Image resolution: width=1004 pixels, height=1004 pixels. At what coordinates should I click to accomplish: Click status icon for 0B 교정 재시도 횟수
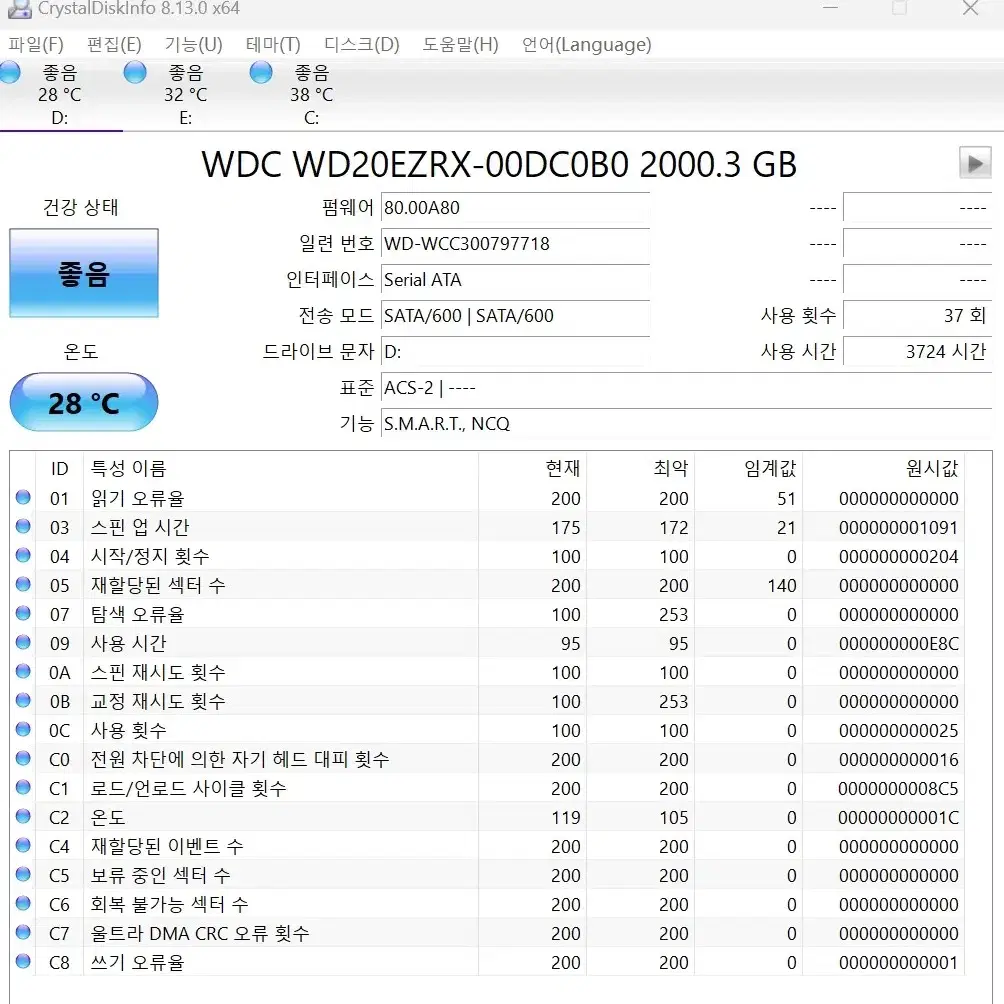pyautogui.click(x=23, y=700)
